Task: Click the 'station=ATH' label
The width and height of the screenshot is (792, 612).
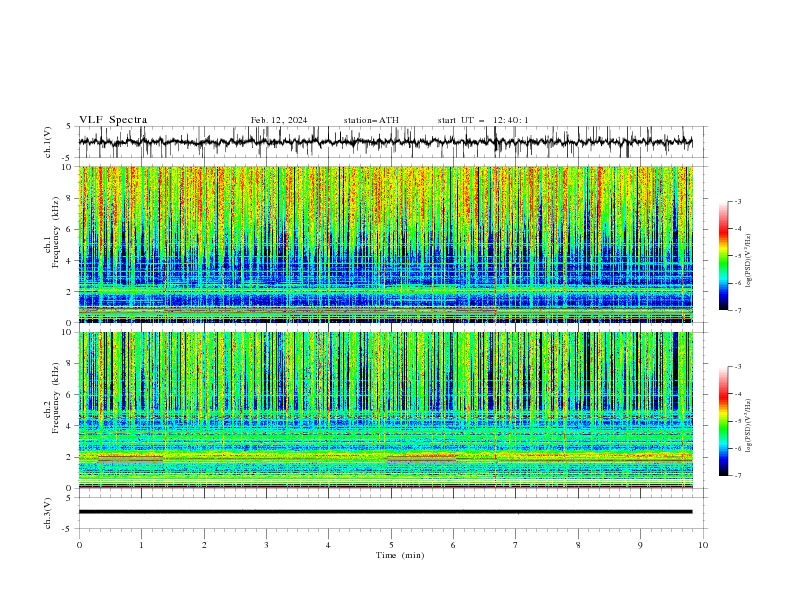Action: pyautogui.click(x=371, y=120)
